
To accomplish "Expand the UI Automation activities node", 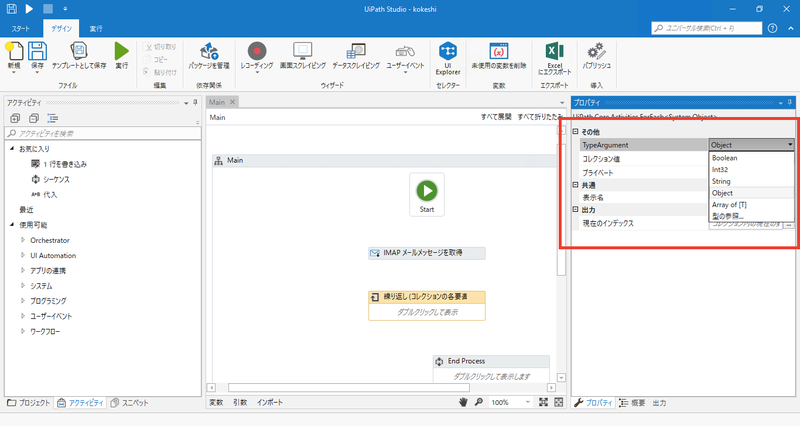I will pos(22,255).
